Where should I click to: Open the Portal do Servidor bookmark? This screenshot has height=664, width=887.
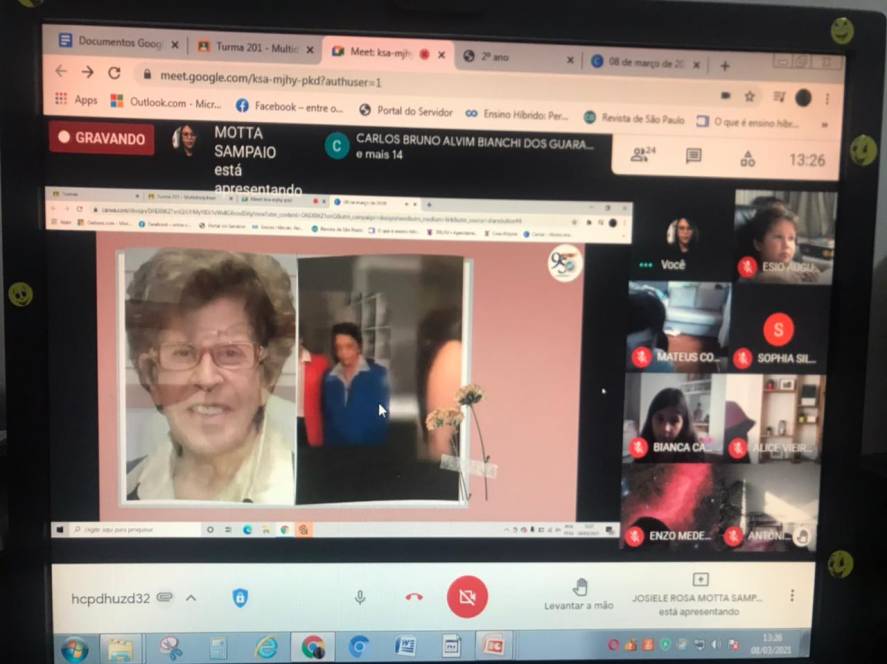tap(406, 112)
